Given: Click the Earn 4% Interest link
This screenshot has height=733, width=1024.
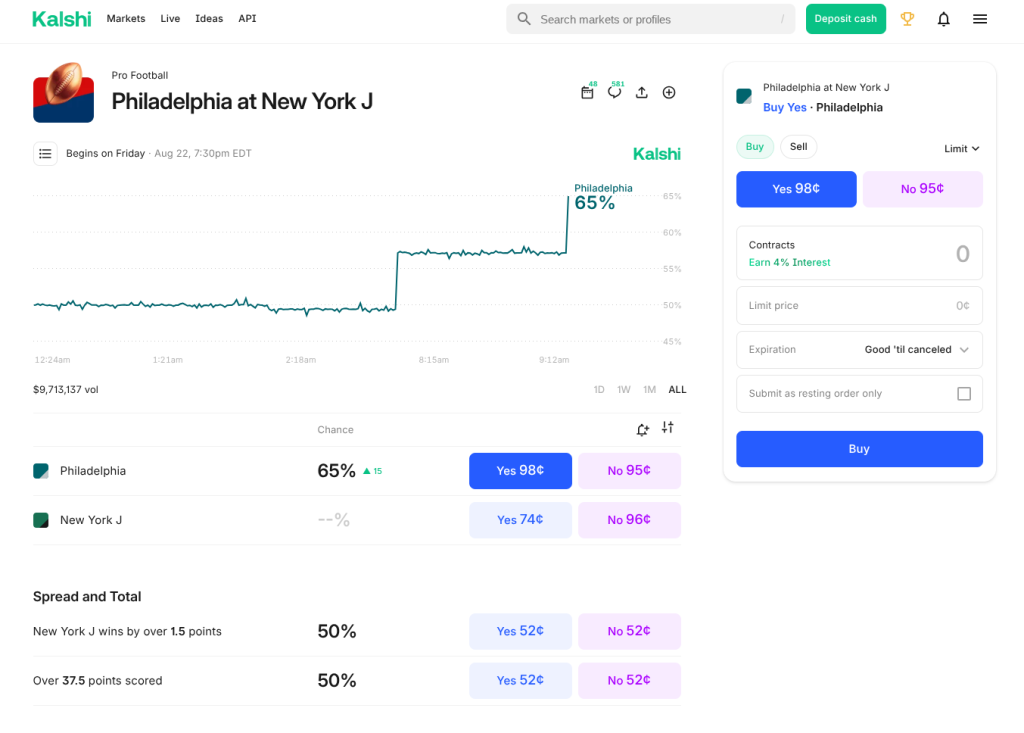Looking at the screenshot, I should 790,263.
